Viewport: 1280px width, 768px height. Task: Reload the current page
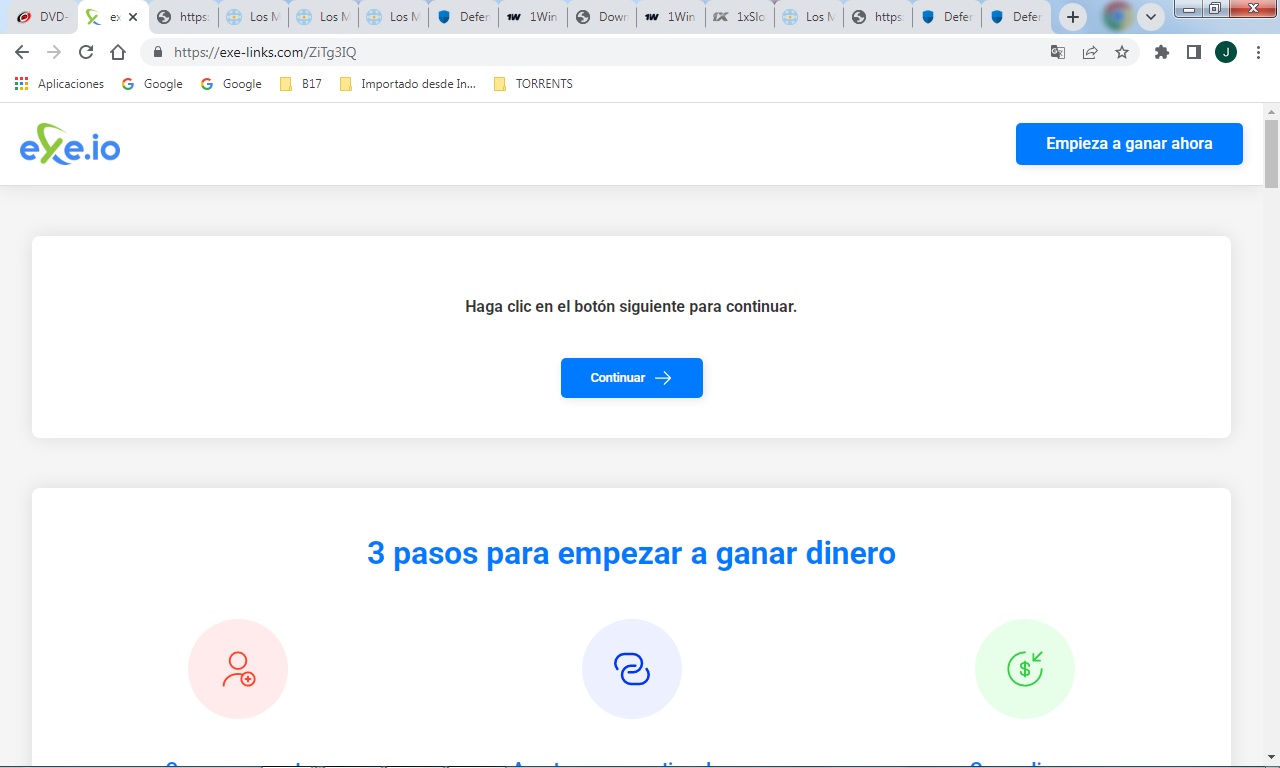[86, 52]
